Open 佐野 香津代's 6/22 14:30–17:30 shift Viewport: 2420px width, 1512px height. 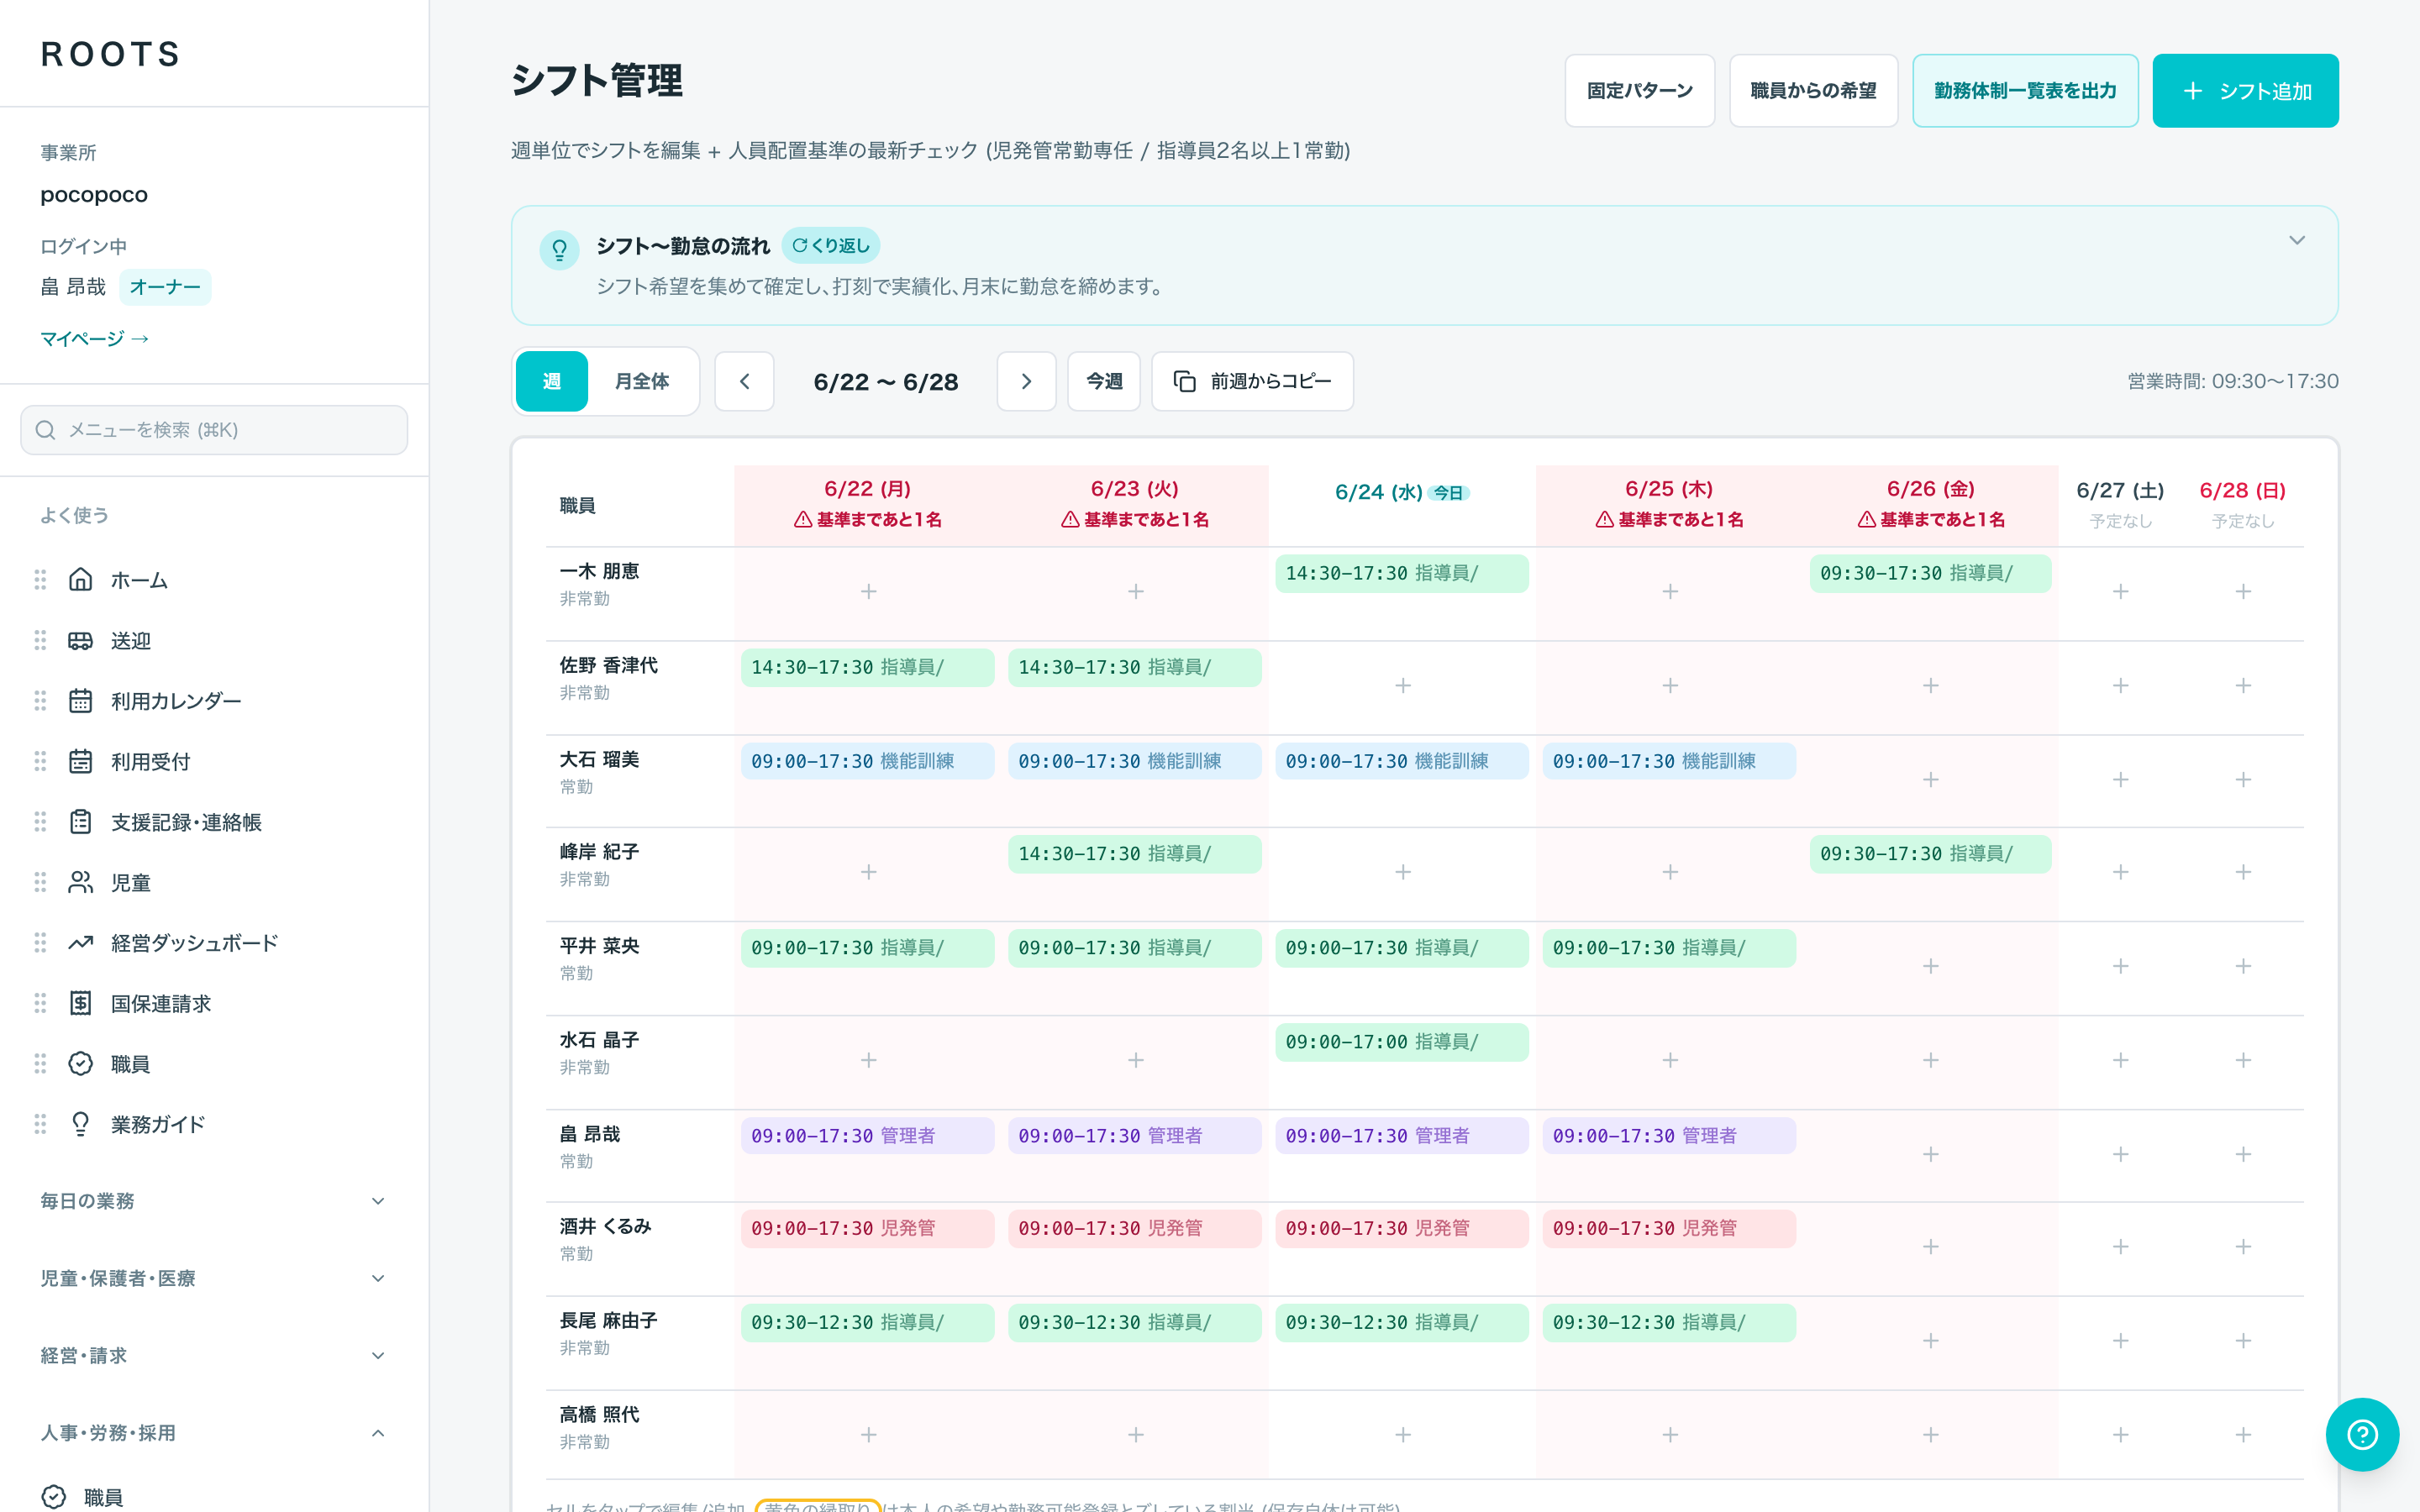pyautogui.click(x=867, y=668)
